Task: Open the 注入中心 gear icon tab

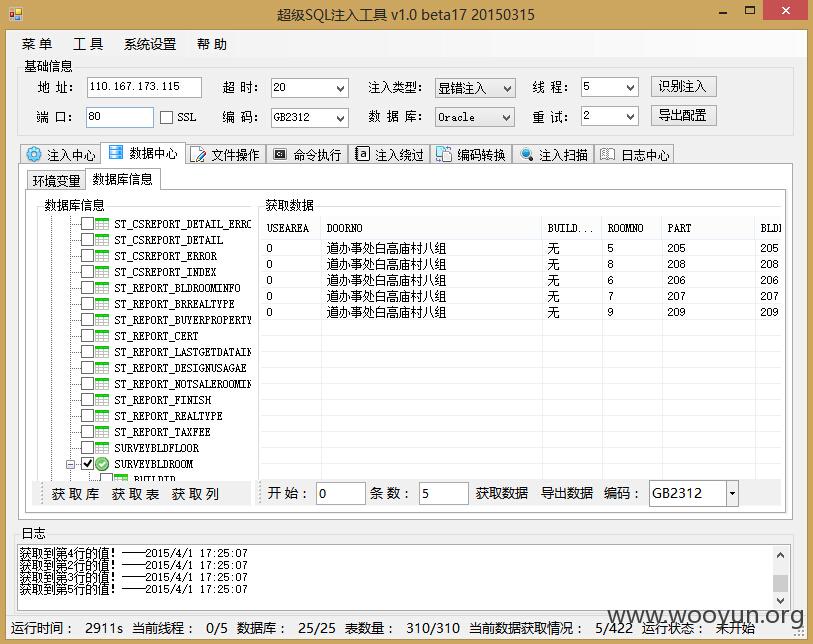Action: click(34, 155)
